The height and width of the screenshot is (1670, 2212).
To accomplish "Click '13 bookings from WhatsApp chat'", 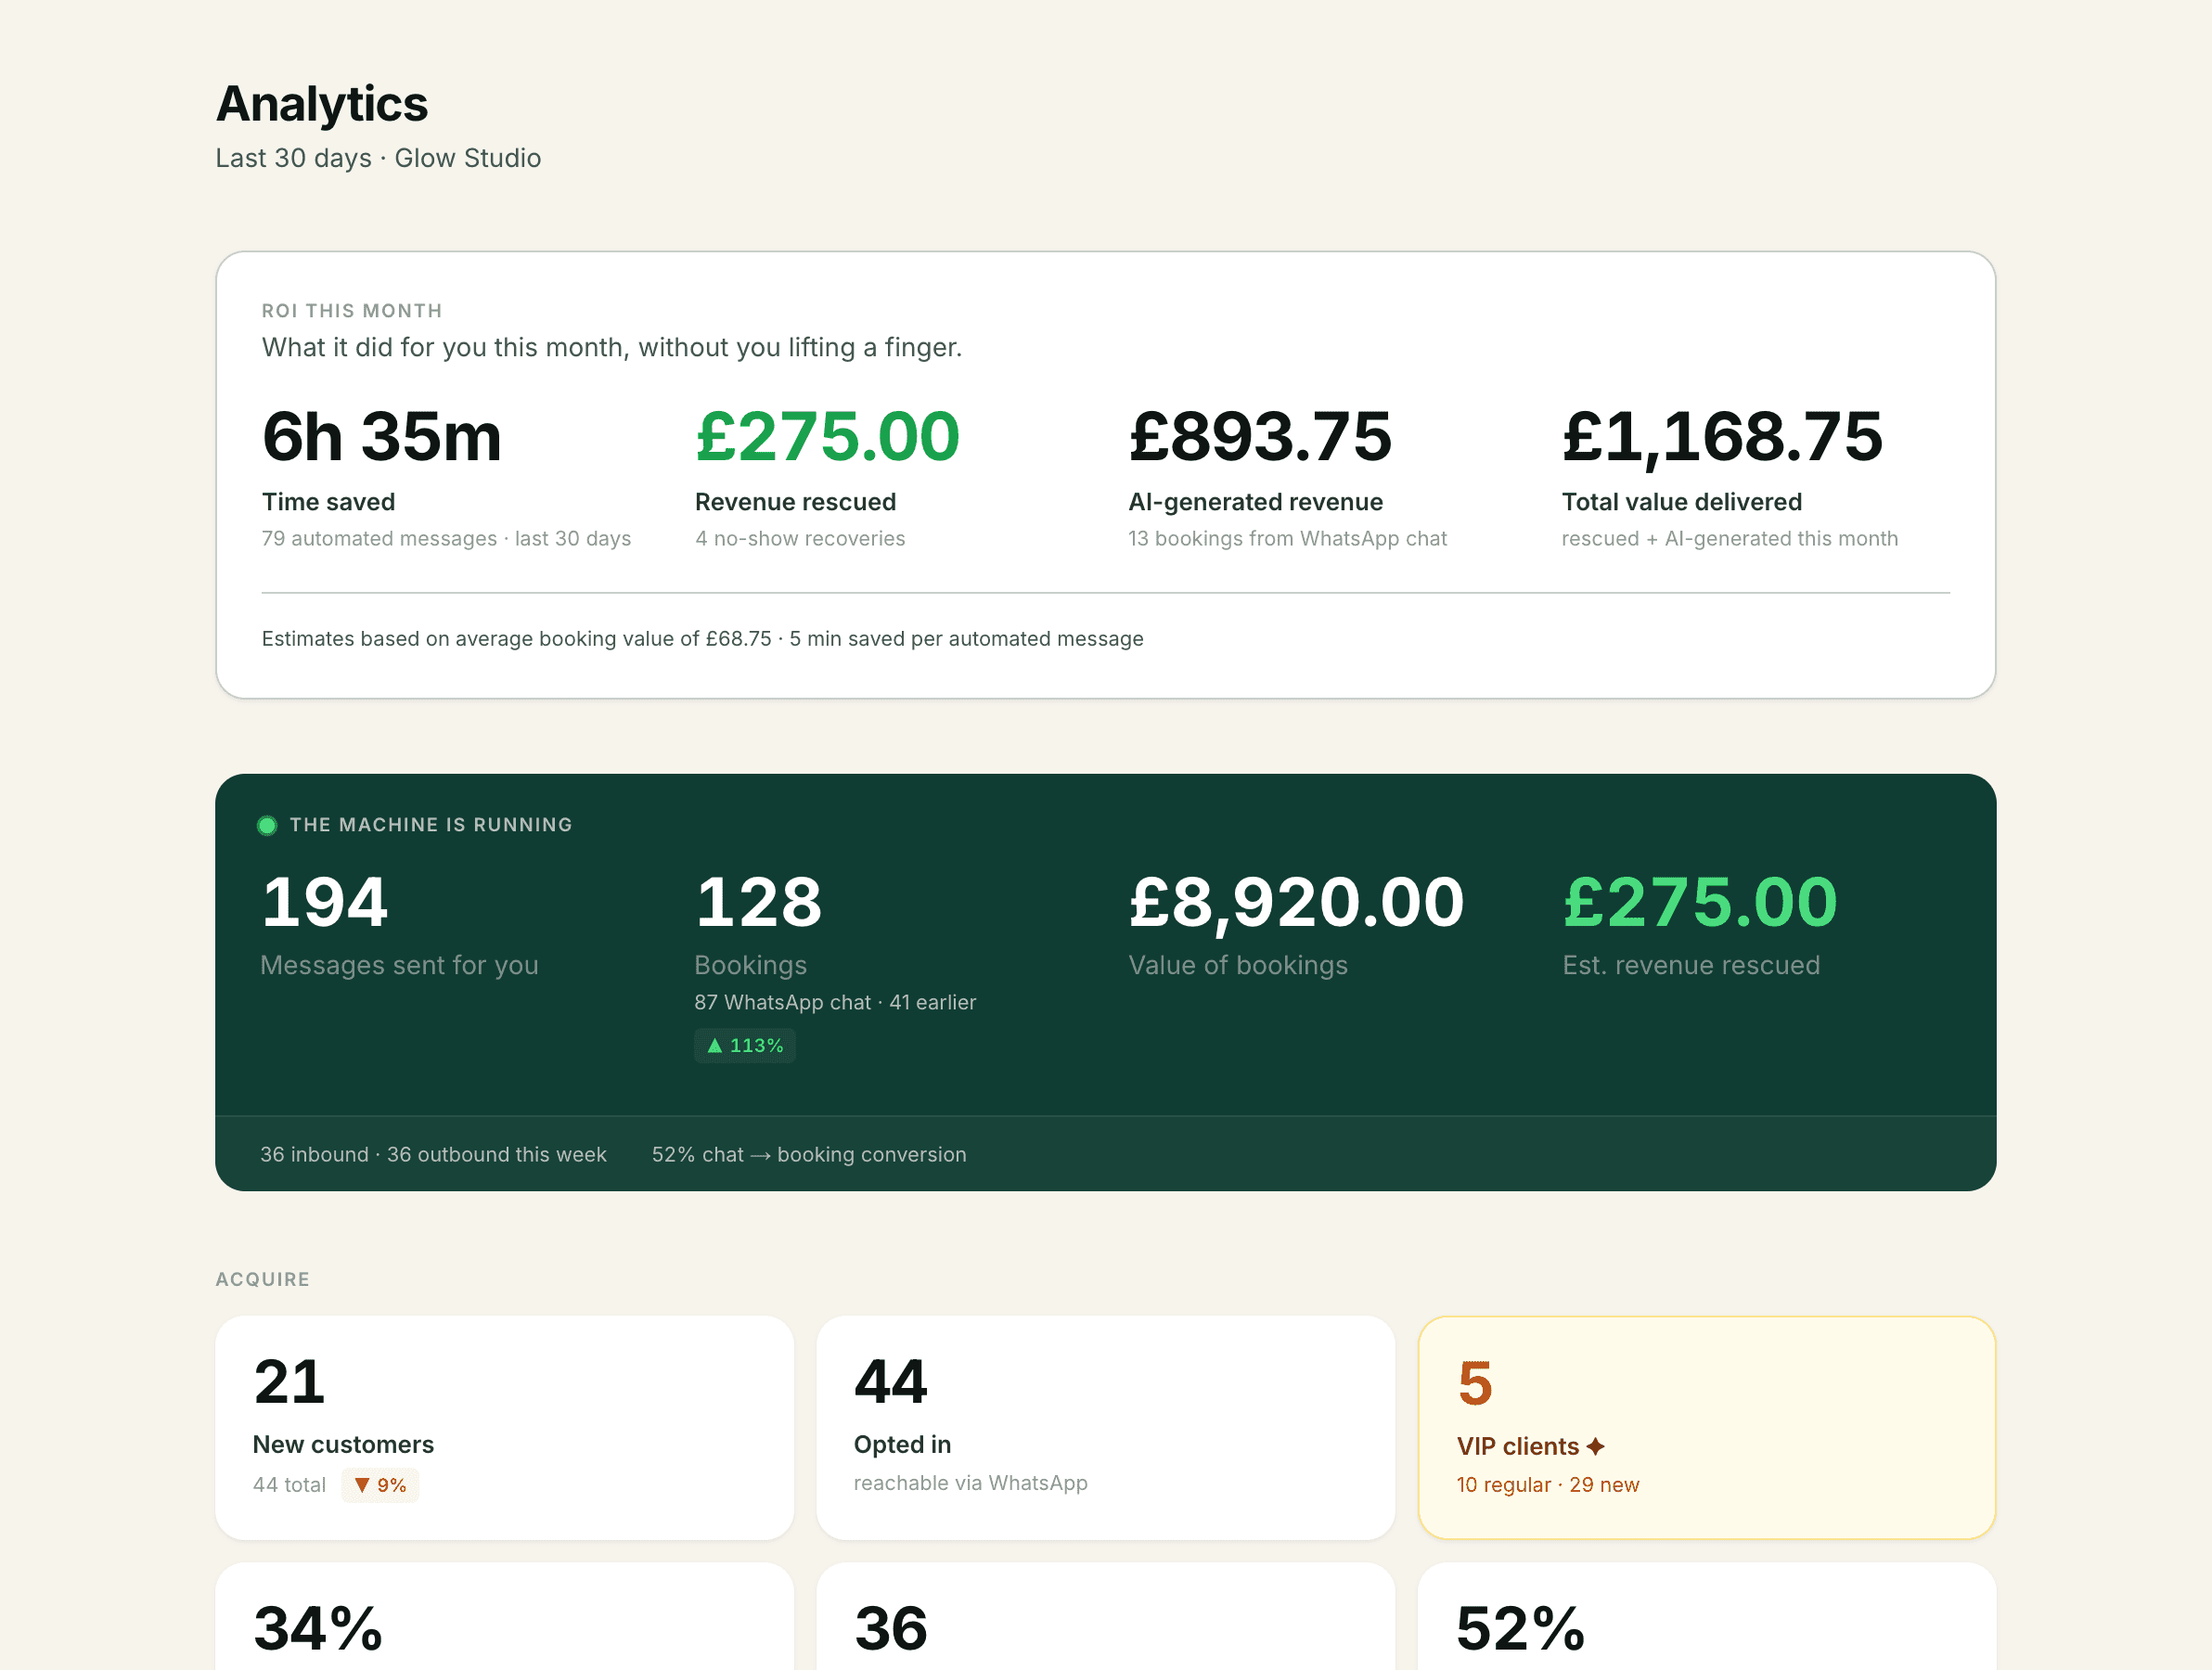I will click(x=1287, y=538).
